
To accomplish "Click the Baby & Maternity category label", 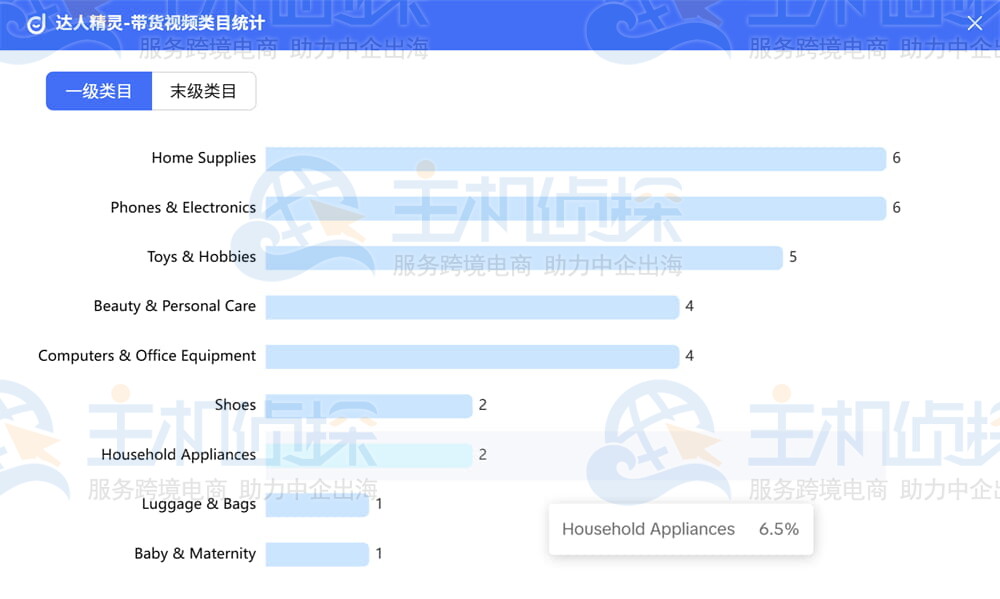I will click(195, 554).
